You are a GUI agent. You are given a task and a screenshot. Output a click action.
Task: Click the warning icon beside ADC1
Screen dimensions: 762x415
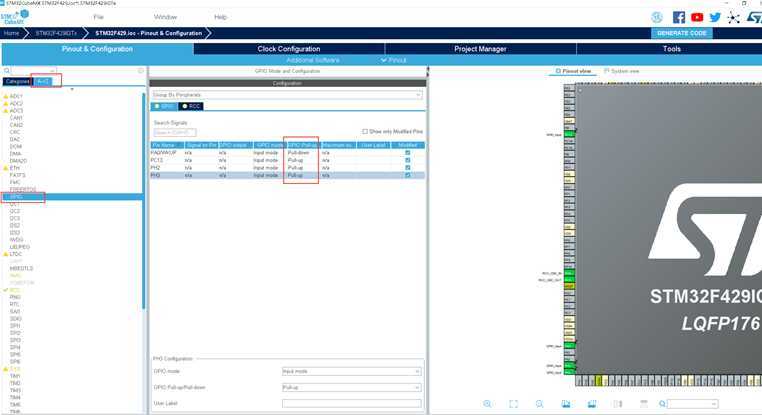pyautogui.click(x=6, y=96)
